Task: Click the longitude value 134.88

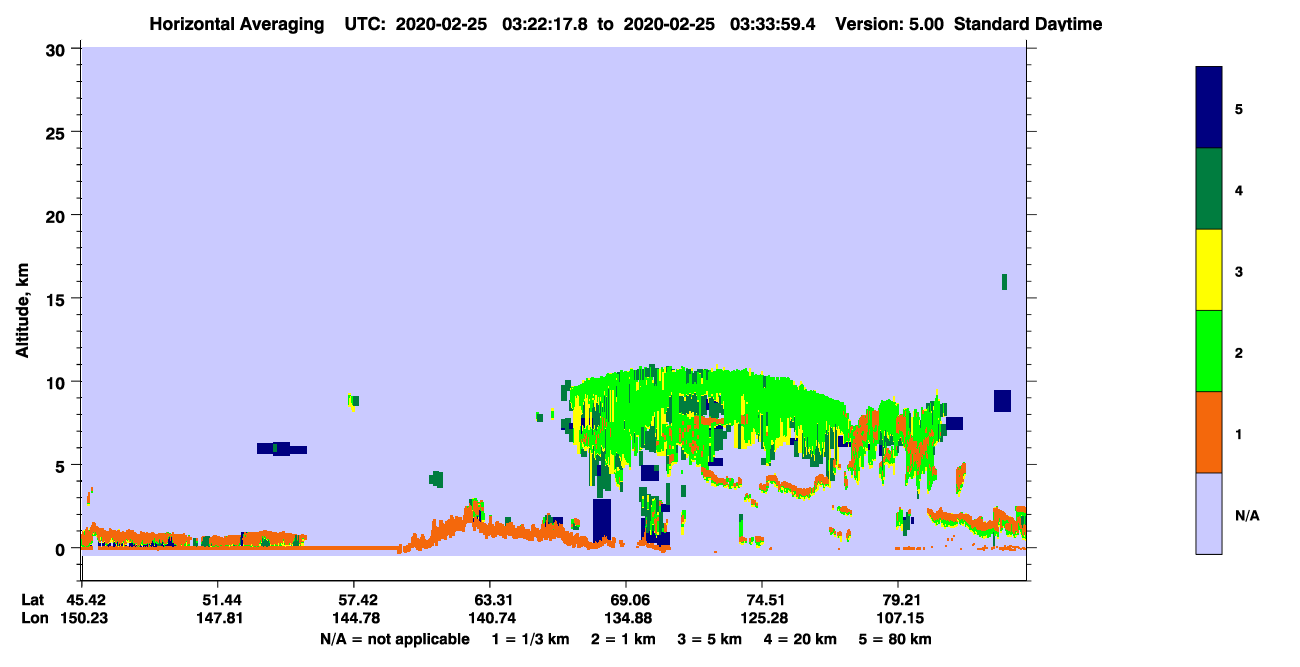Action: 626,619
